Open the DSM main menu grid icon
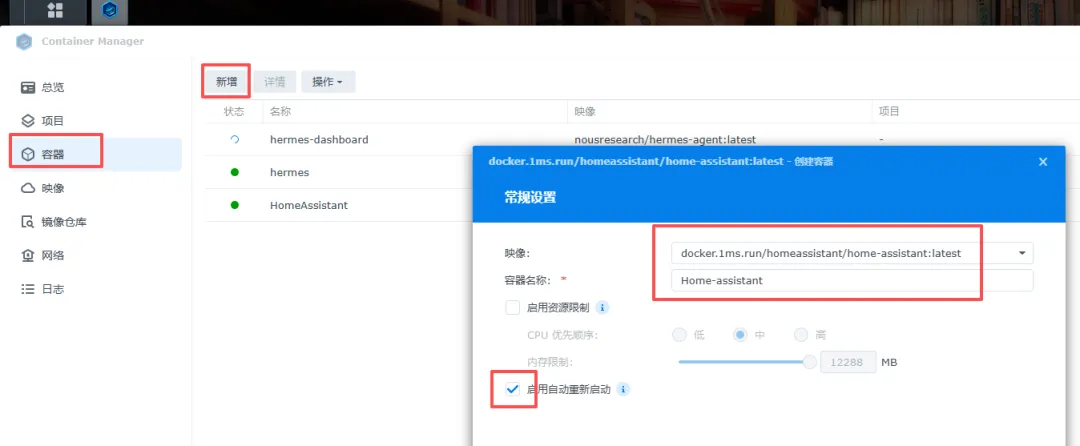This screenshot has height=446, width=1080. pyautogui.click(x=55, y=10)
